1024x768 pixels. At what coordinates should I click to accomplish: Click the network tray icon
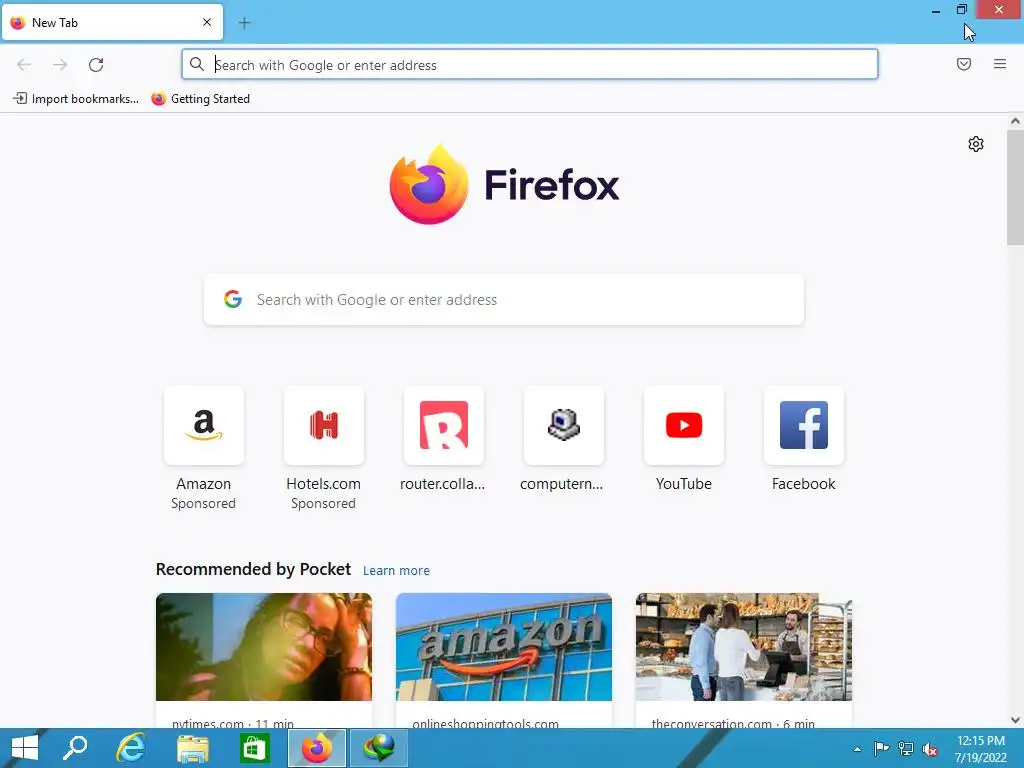pos(906,748)
